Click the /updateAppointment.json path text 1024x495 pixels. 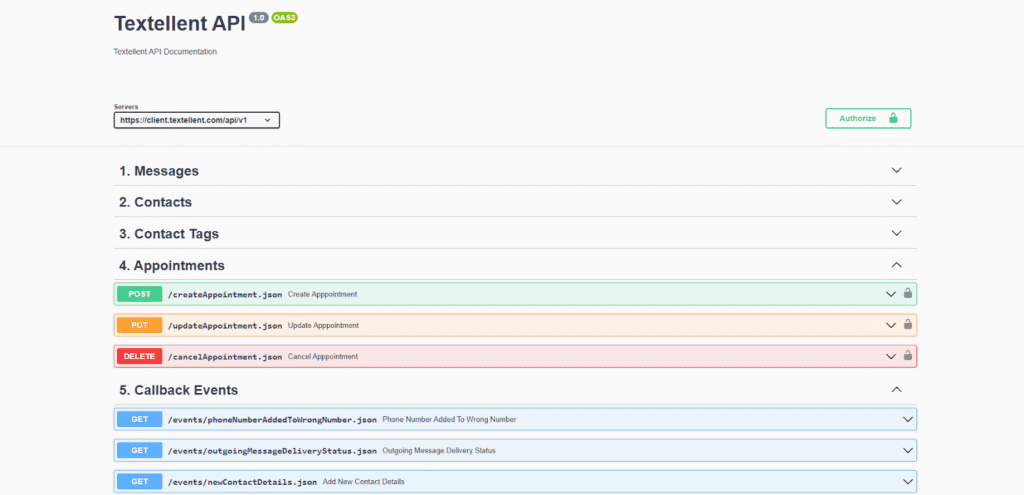pos(225,325)
